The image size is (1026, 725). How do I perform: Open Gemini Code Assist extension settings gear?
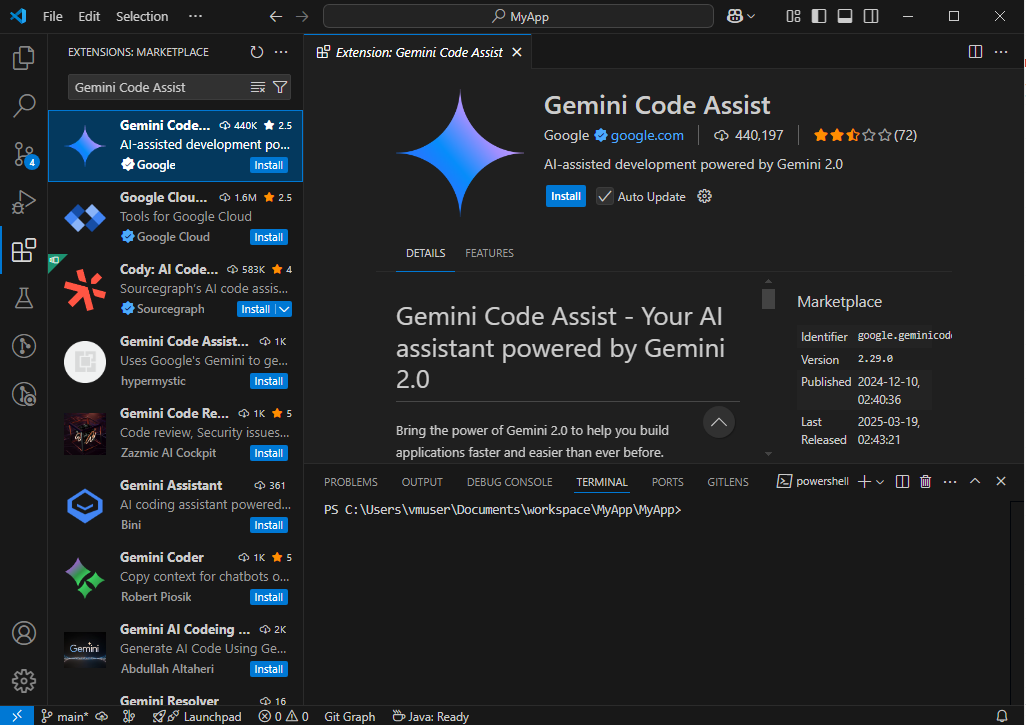[704, 196]
